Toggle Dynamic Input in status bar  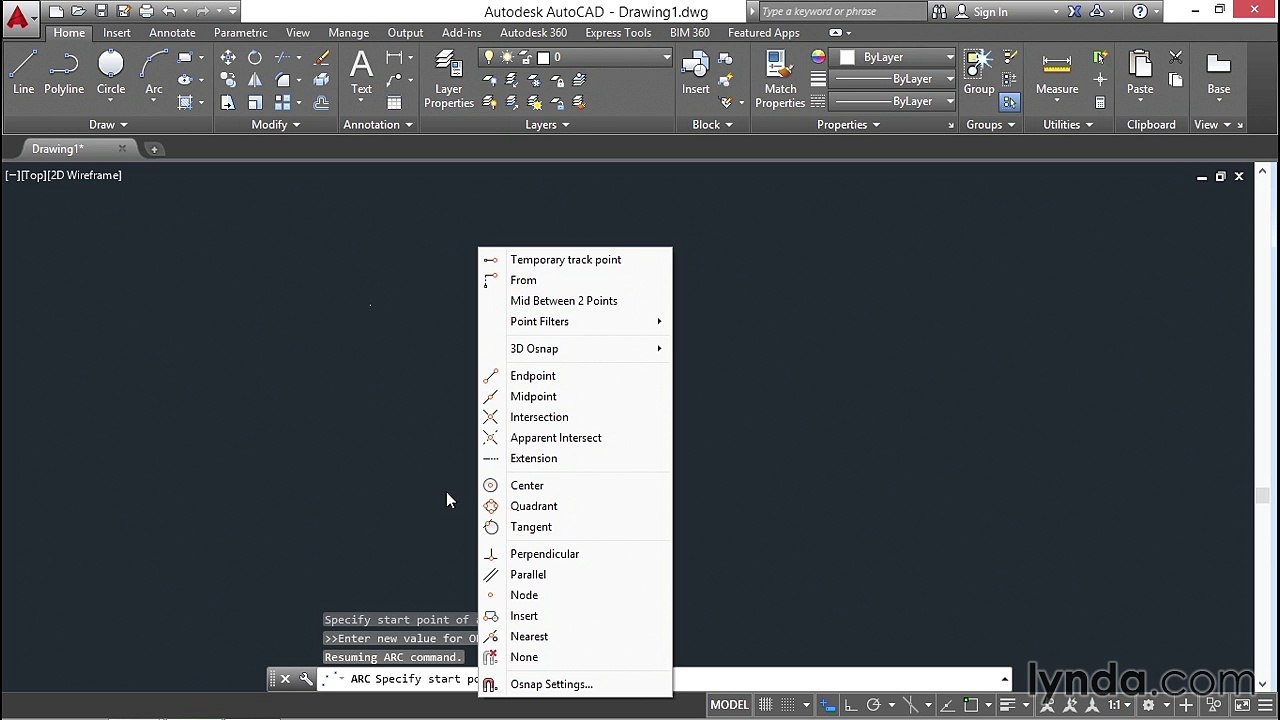coord(828,705)
